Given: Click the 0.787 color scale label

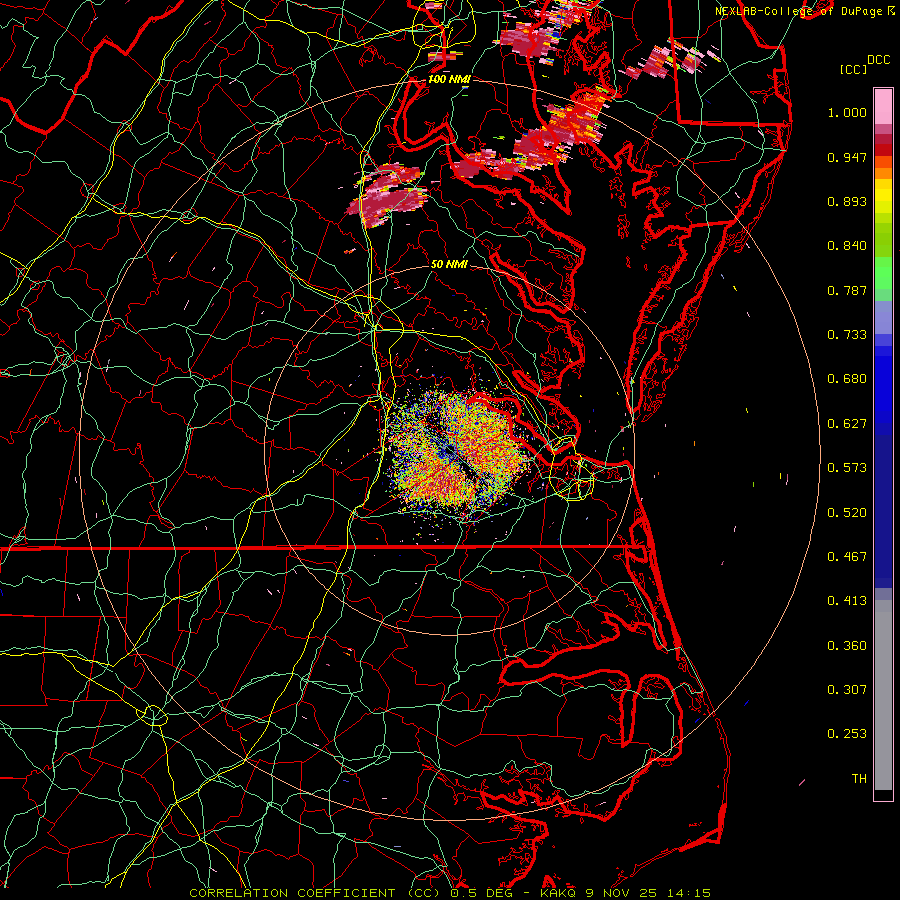Looking at the screenshot, I should click(847, 290).
